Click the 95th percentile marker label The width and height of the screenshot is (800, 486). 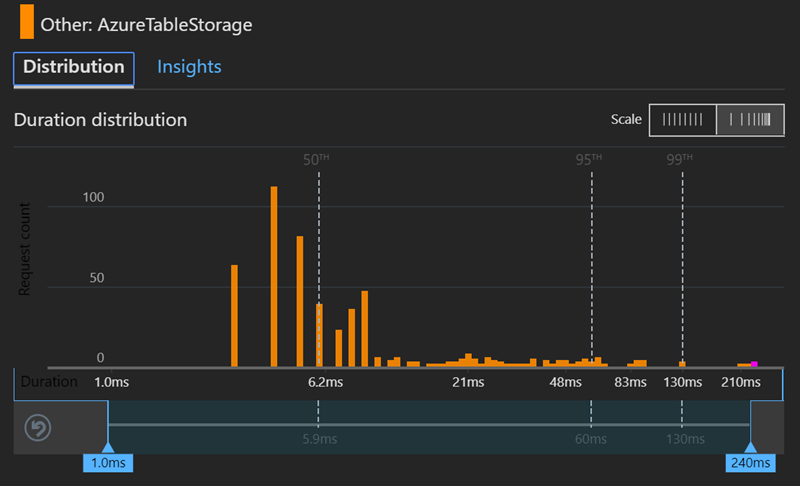(x=590, y=158)
